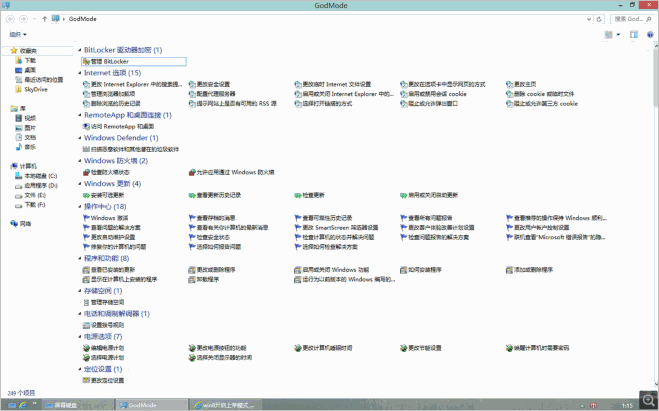Open 设置拨号规则 item

click(103, 325)
